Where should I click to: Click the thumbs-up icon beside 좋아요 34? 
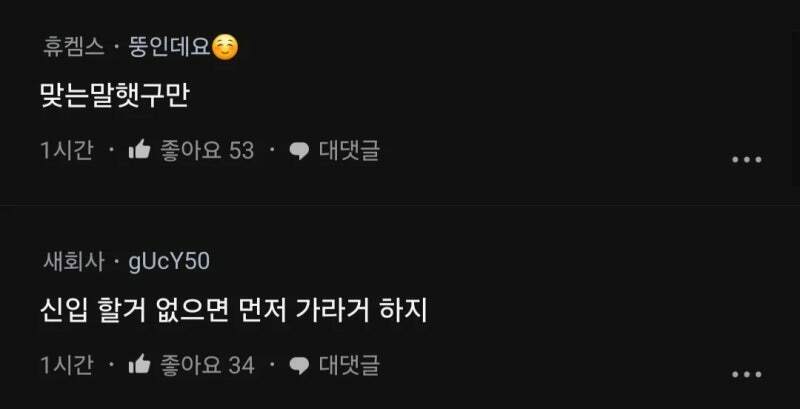tap(139, 365)
